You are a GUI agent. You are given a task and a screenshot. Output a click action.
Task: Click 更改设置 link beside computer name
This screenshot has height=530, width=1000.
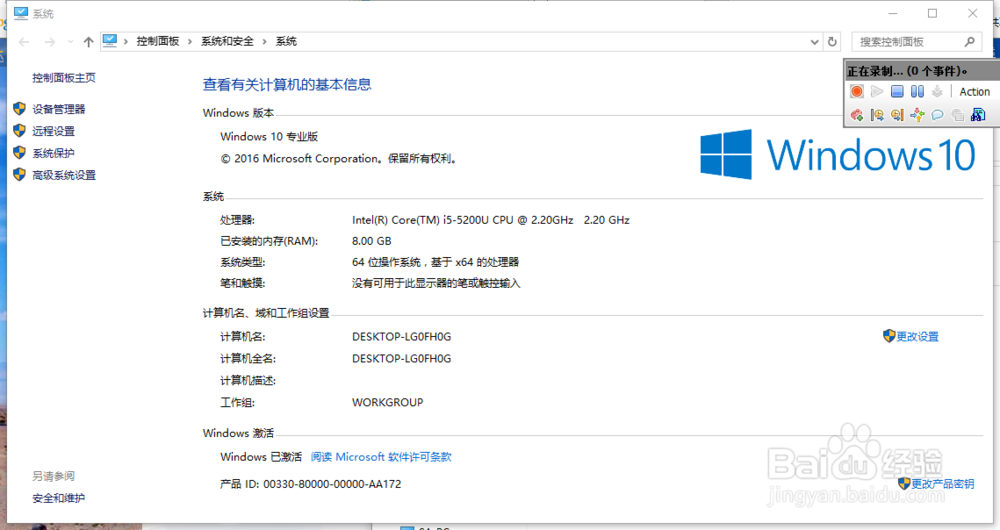point(917,336)
